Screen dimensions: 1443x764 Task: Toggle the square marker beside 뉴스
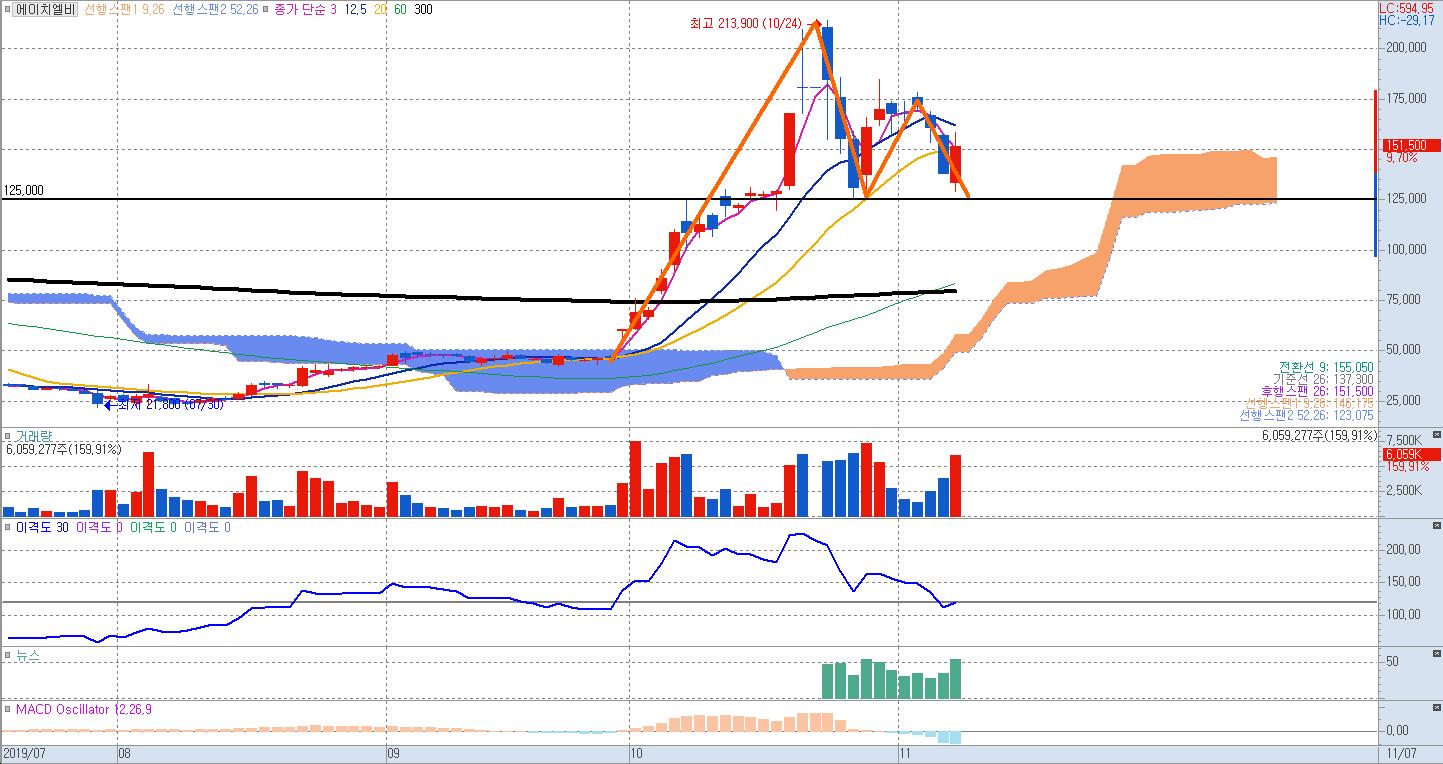pos(8,654)
